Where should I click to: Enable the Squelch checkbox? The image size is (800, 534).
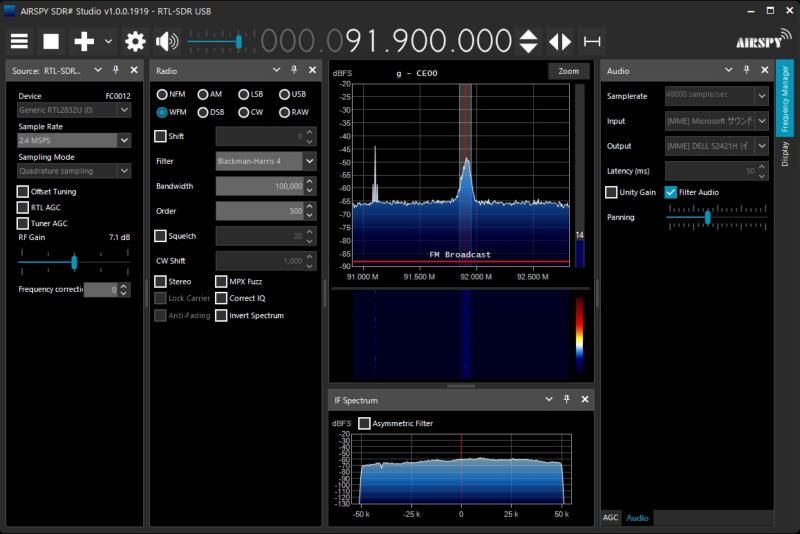pos(160,236)
